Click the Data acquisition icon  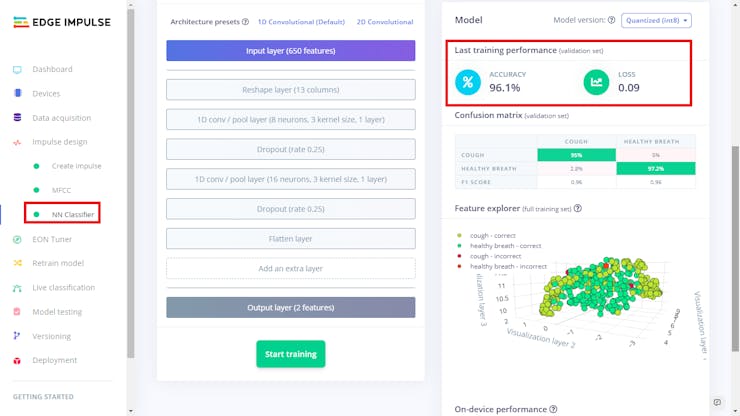click(17, 117)
